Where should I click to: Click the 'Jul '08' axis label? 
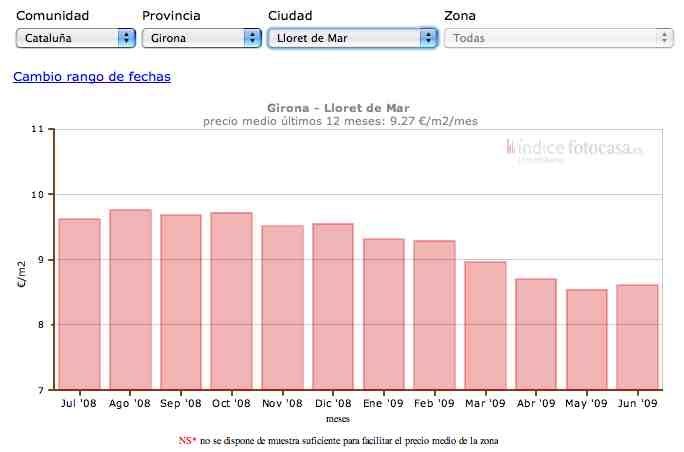coord(79,403)
